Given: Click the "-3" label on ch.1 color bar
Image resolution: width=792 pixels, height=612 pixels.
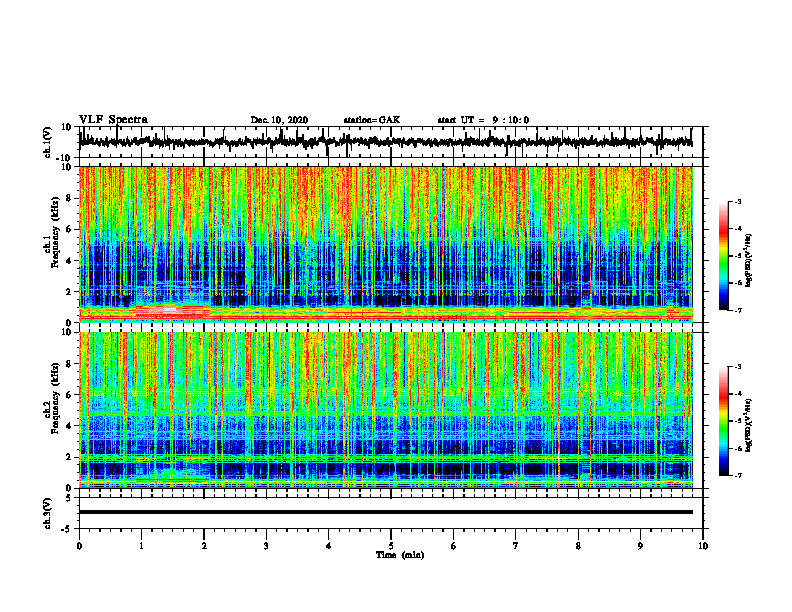Looking at the screenshot, I should click(x=737, y=202).
